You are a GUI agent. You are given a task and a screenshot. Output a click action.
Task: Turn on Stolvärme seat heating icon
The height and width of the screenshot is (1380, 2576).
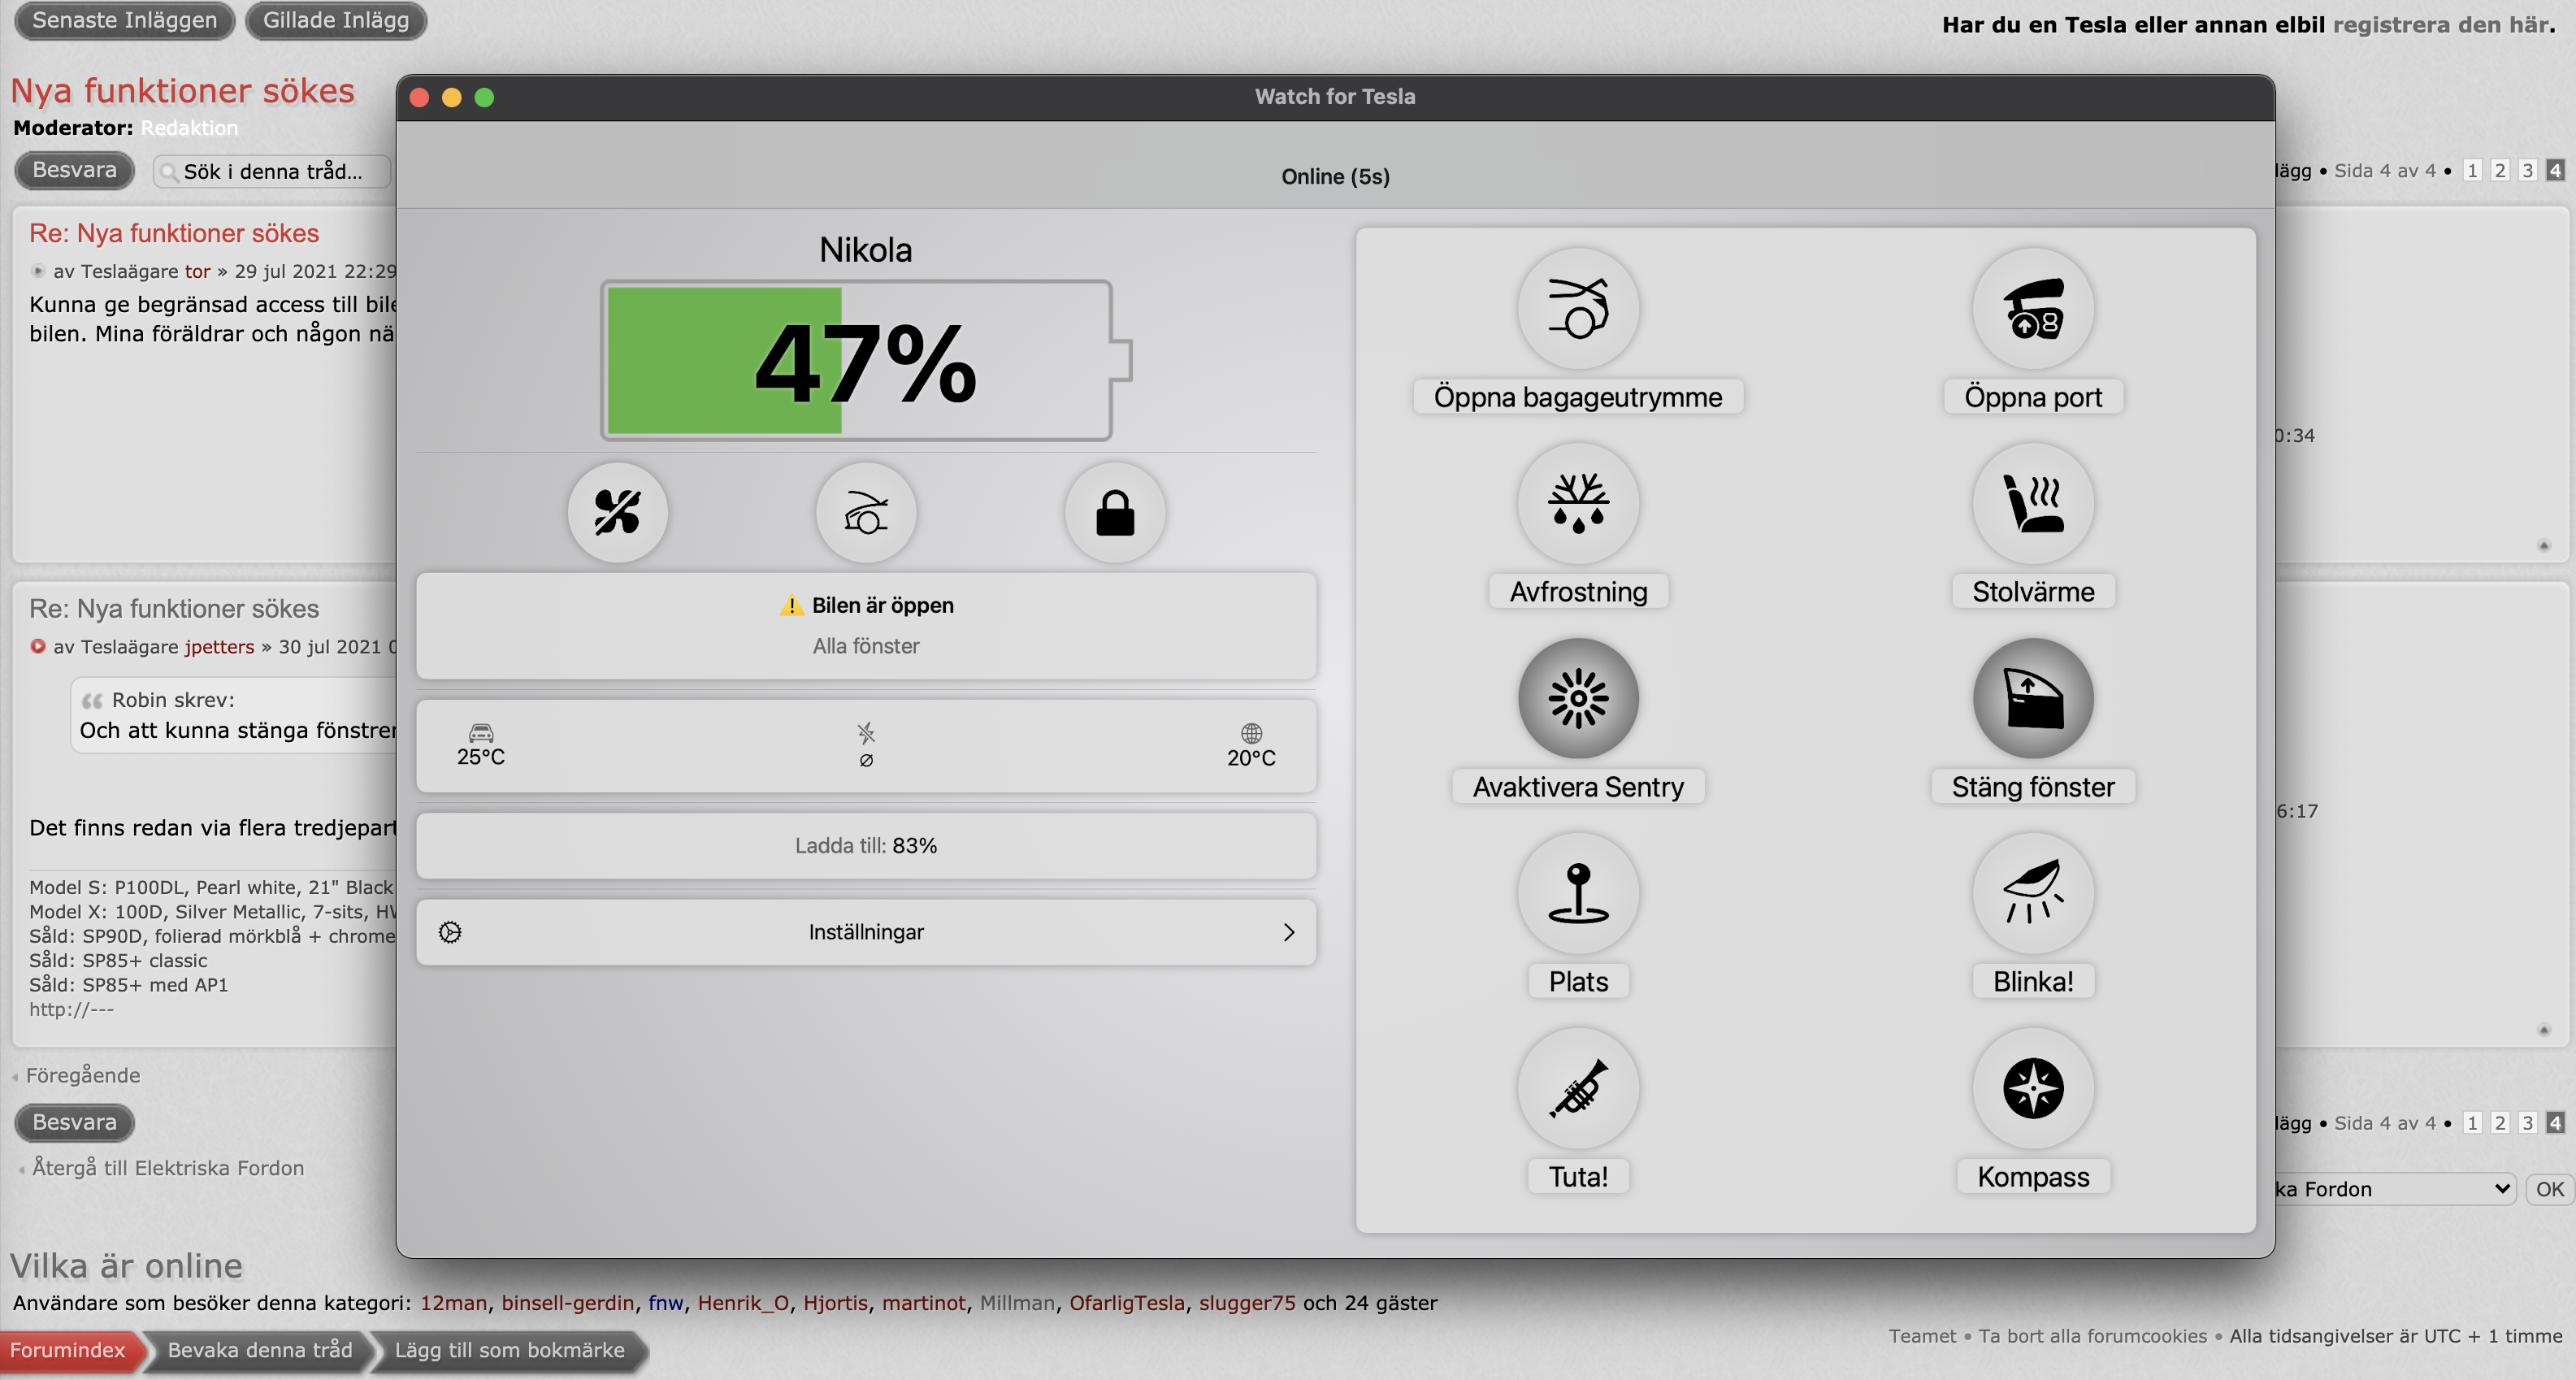(x=2032, y=503)
